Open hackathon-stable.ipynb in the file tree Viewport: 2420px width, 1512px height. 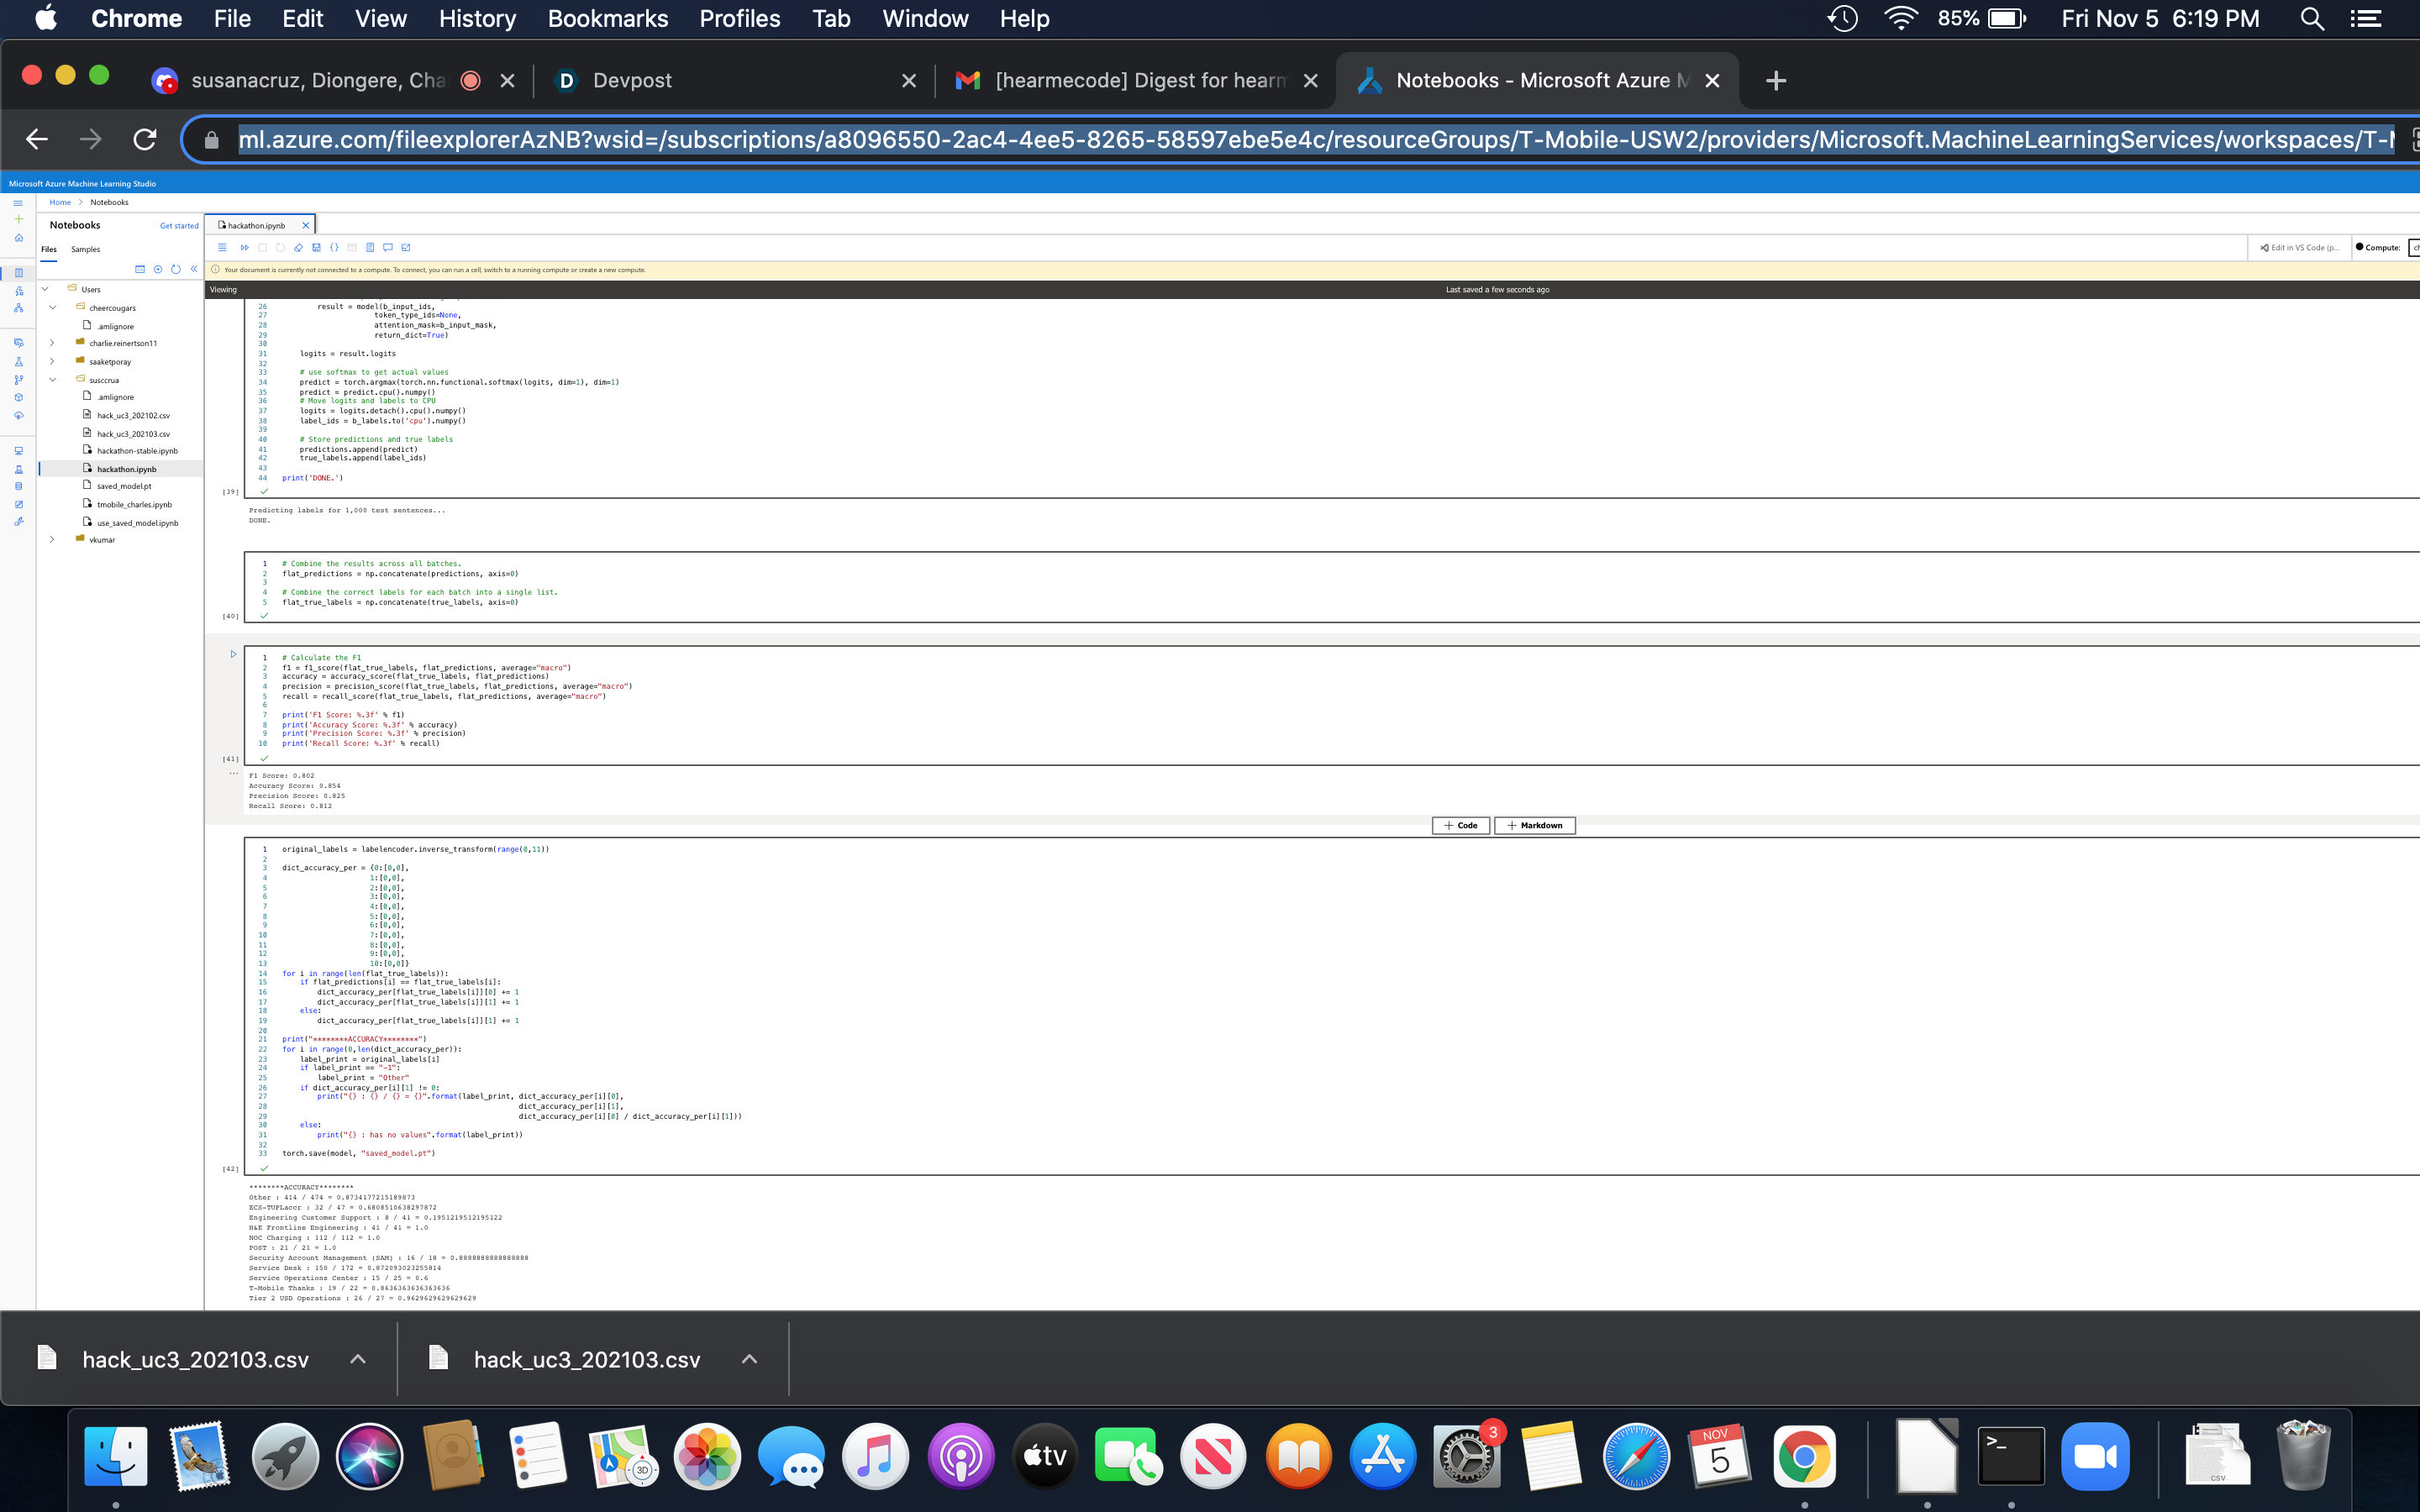pos(137,451)
